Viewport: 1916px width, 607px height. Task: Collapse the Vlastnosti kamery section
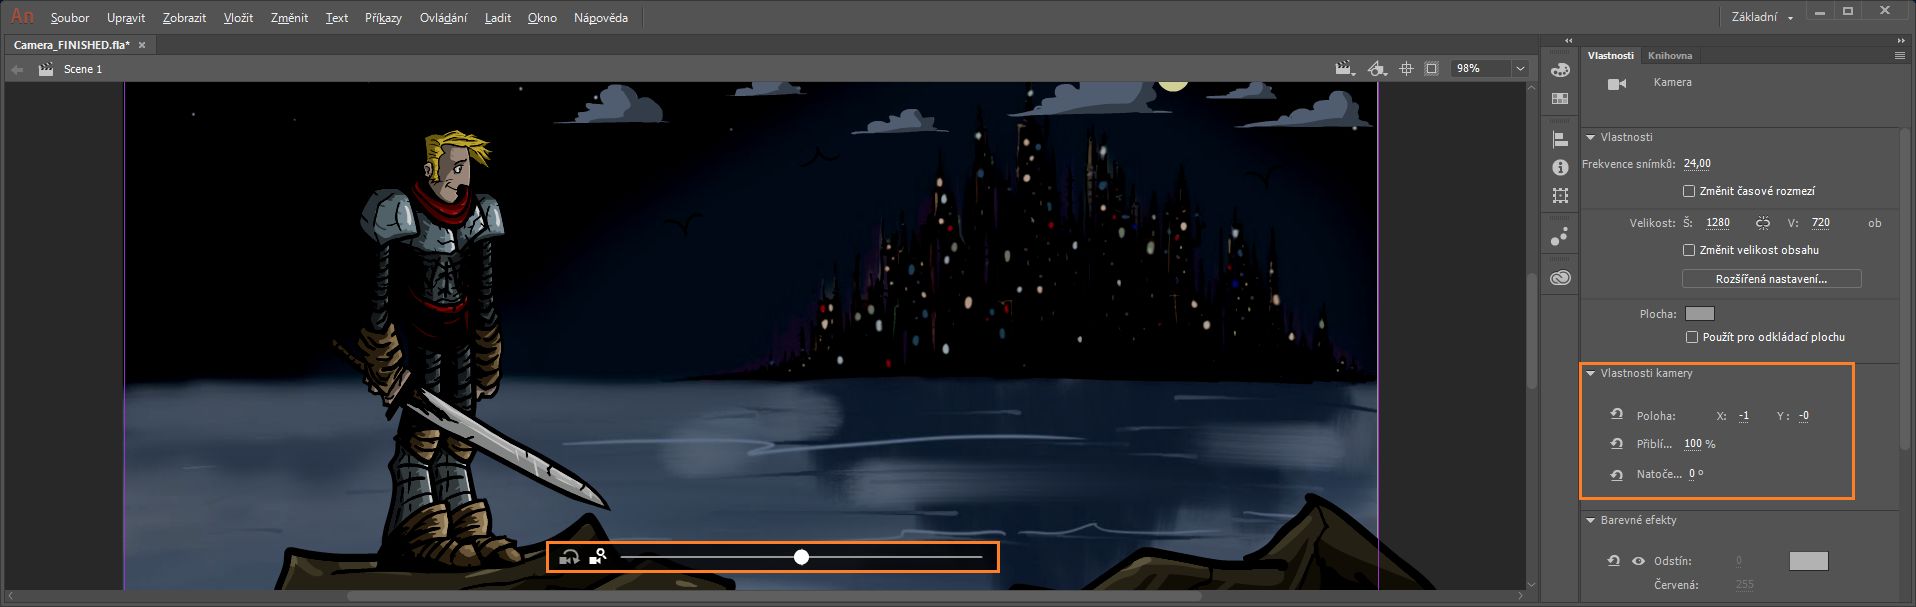[1590, 373]
